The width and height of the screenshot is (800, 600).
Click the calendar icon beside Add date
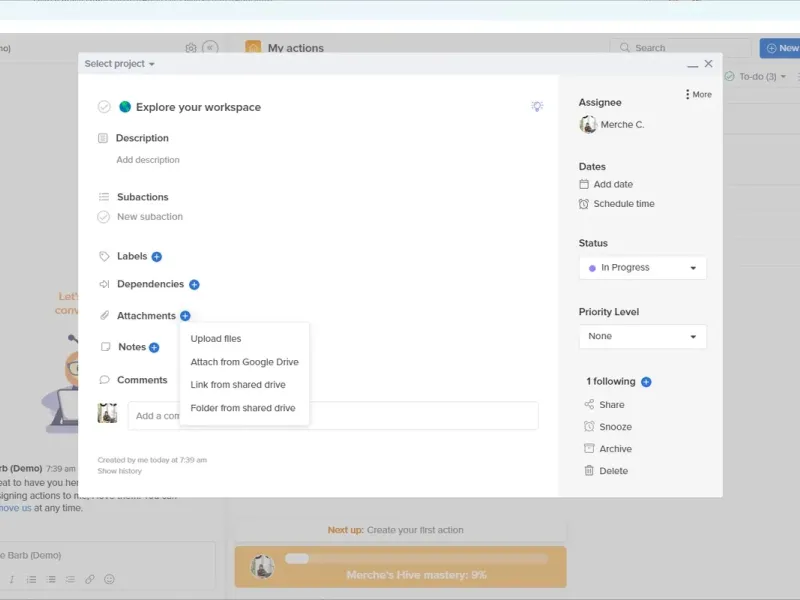(x=584, y=184)
